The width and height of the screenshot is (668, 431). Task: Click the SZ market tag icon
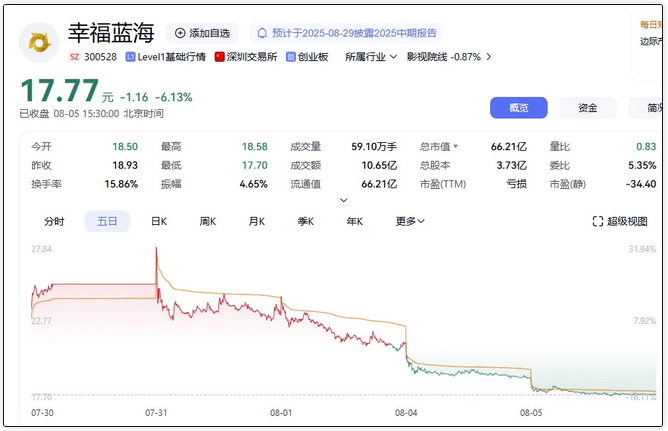click(x=74, y=57)
